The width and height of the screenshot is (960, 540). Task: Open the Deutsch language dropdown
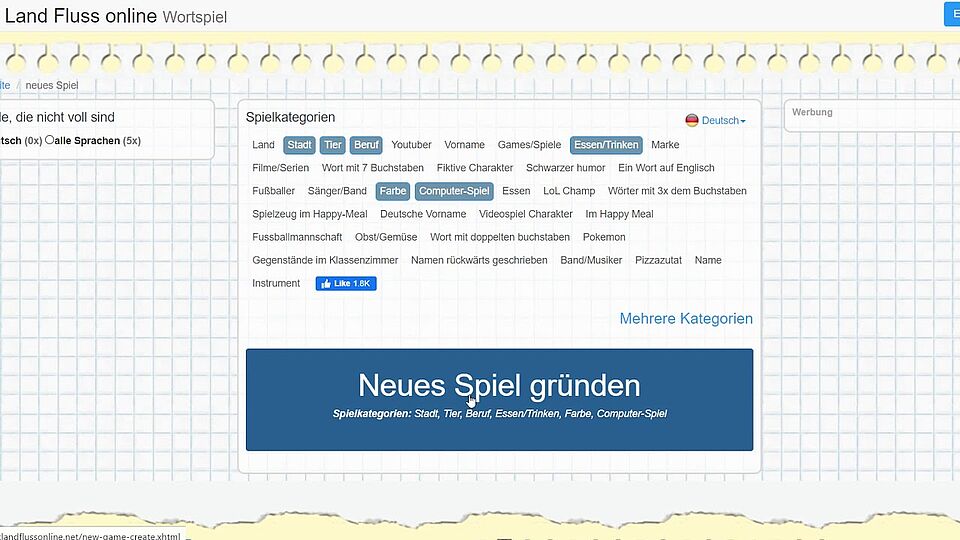[x=723, y=121]
